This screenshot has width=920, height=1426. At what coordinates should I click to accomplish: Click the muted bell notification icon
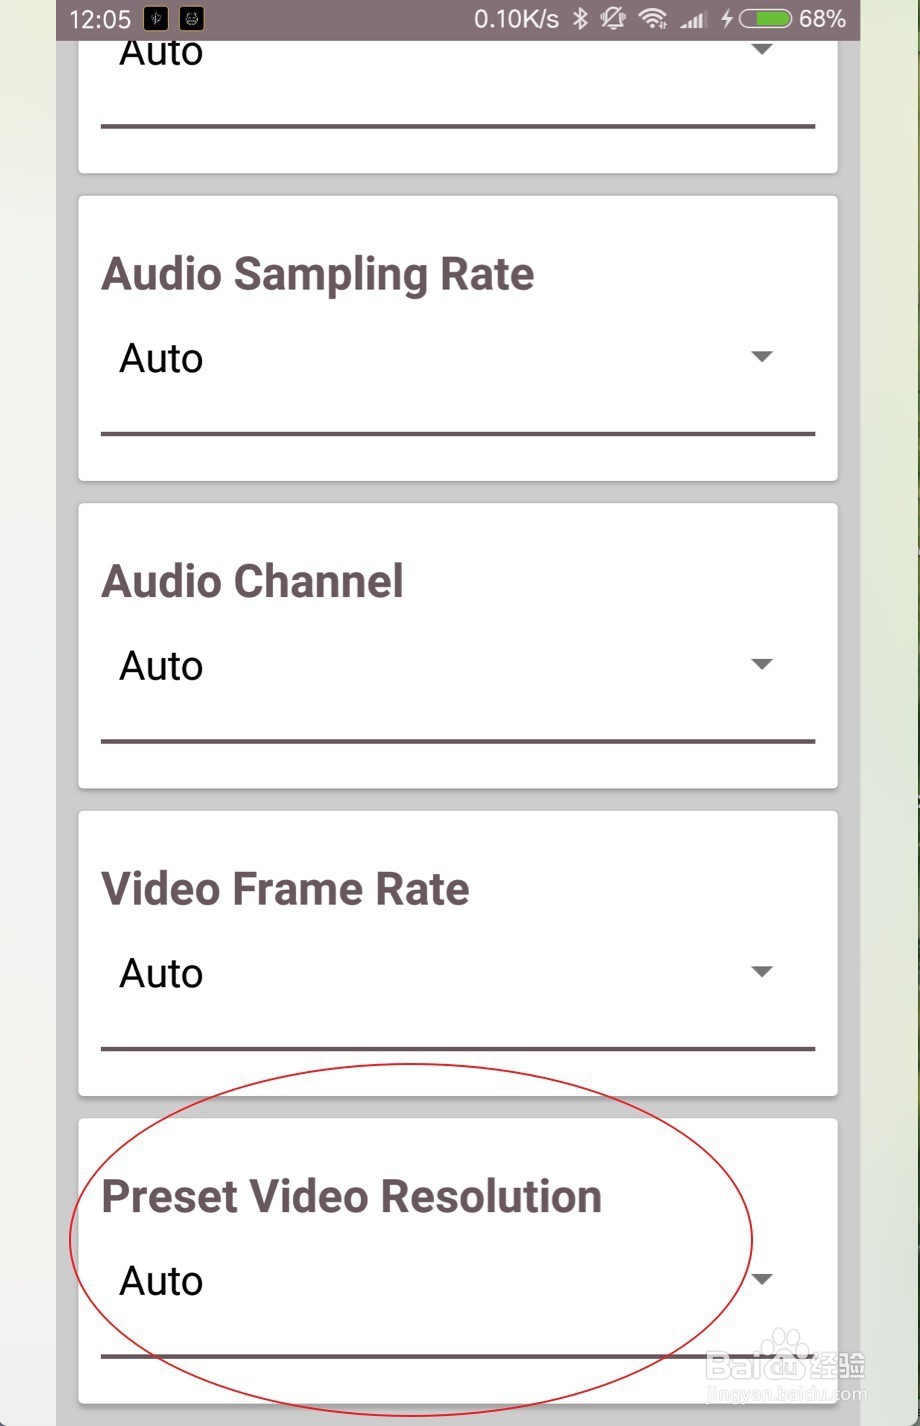tap(614, 19)
